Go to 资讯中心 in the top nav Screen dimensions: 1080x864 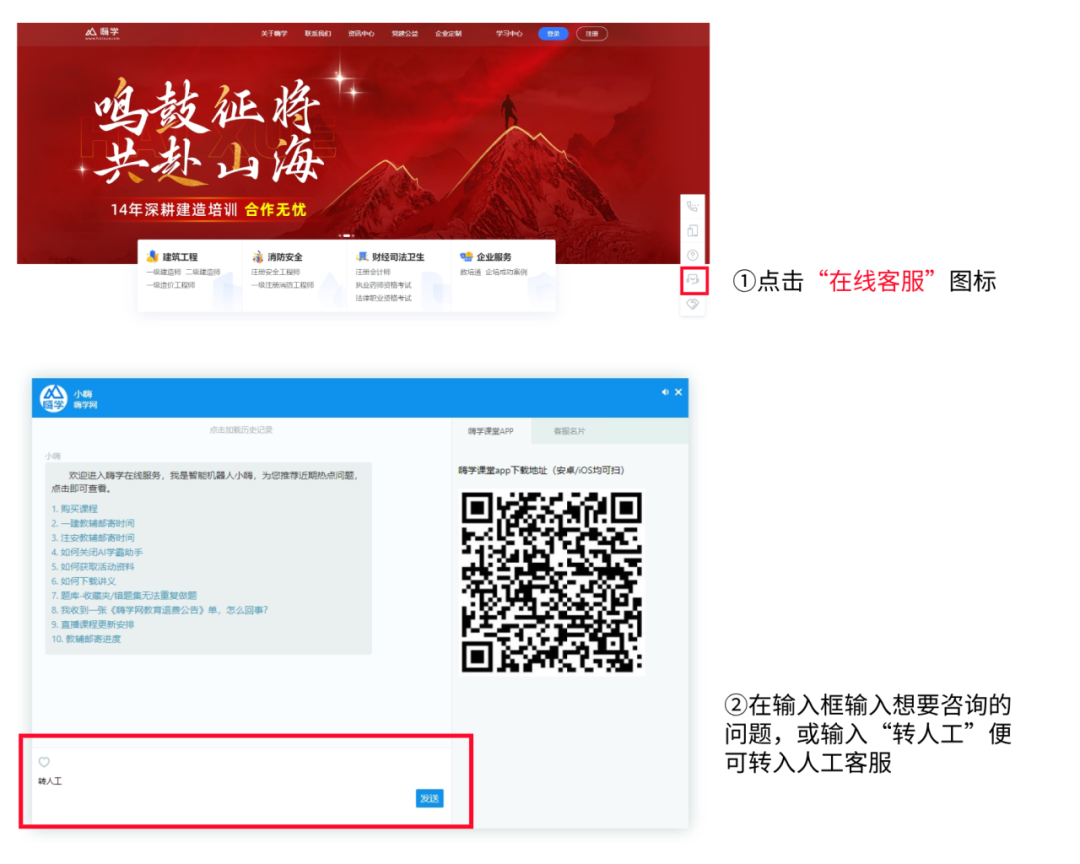pyautogui.click(x=361, y=34)
